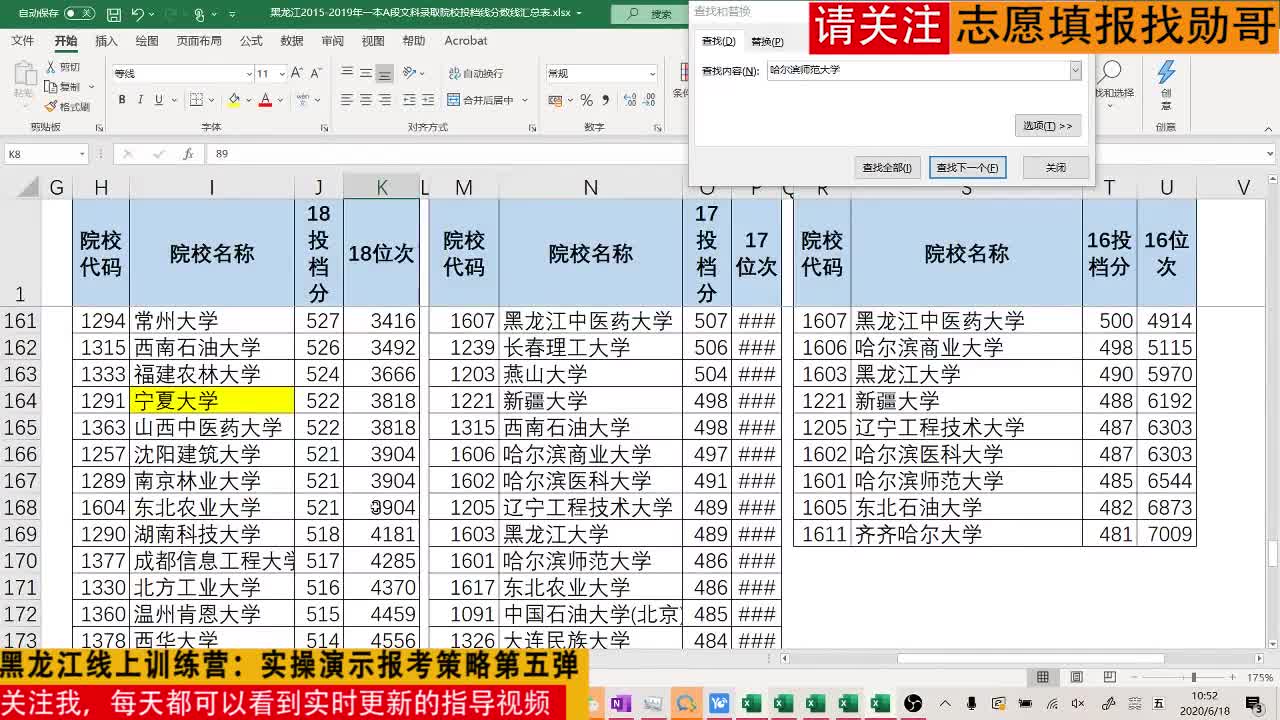Image resolution: width=1280 pixels, height=720 pixels.
Task: Click the Undo arrow icon
Action: click(x=138, y=14)
